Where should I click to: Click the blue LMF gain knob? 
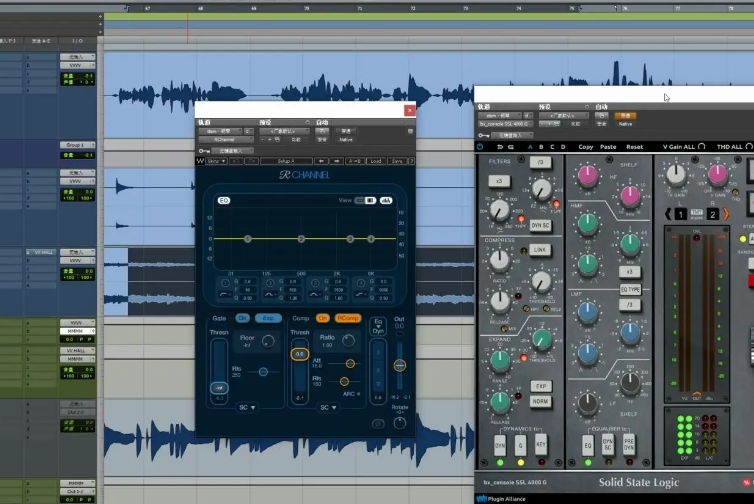click(x=588, y=312)
